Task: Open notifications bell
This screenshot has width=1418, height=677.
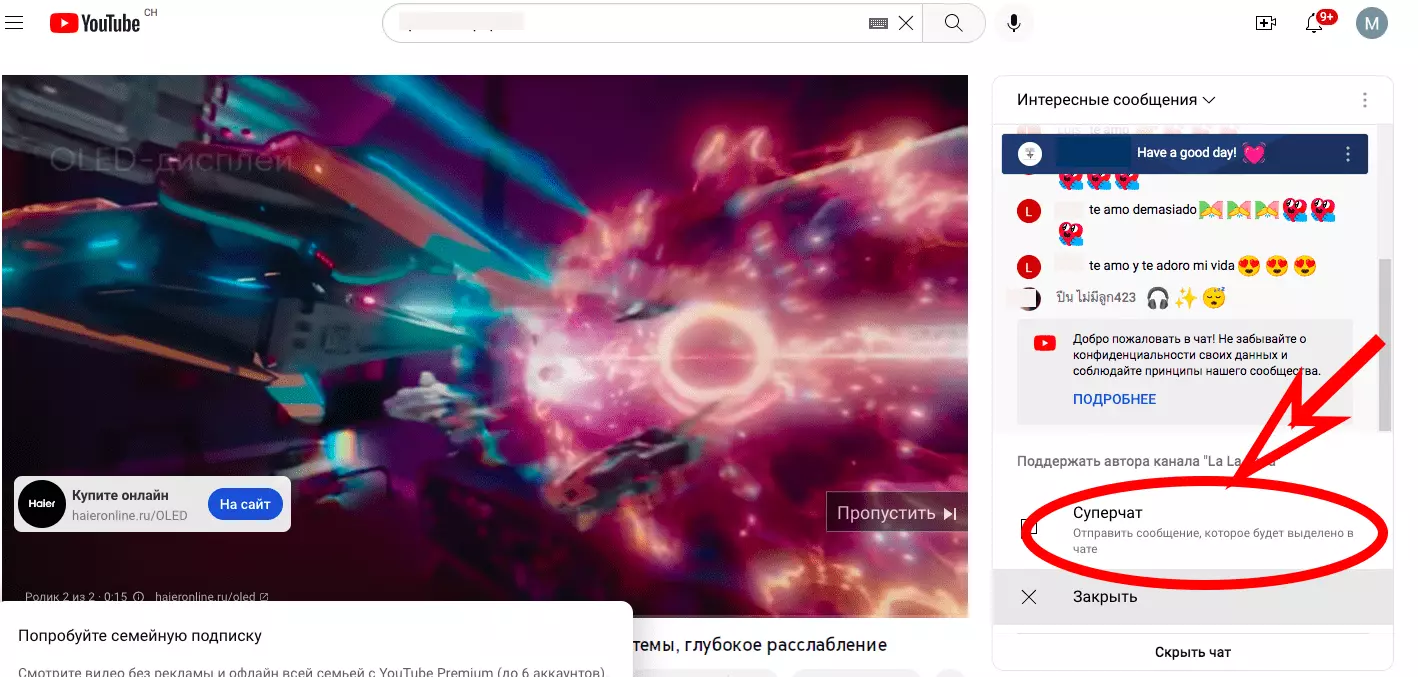Action: coord(1315,23)
